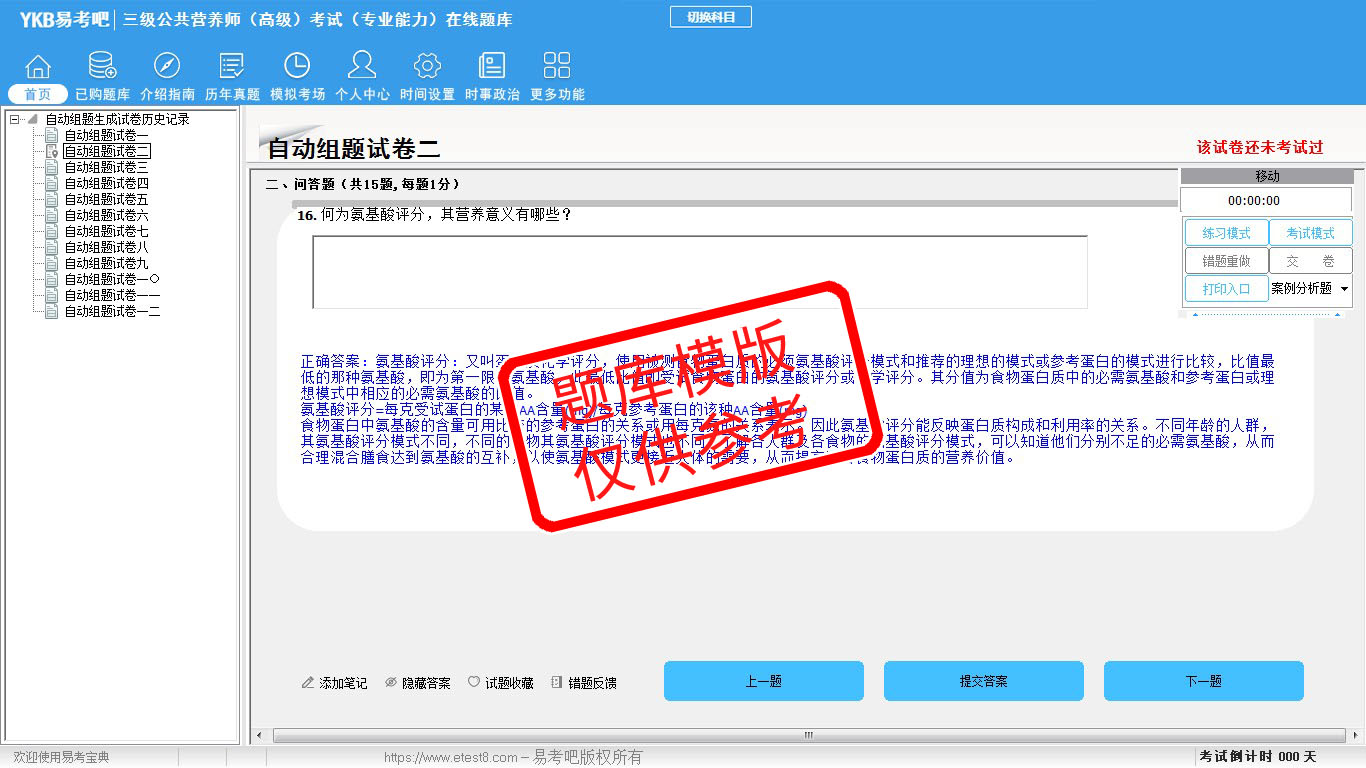Image resolution: width=1366 pixels, height=768 pixels.
Task: Click the horizontal scrollbar at the bottom
Action: (x=808, y=736)
